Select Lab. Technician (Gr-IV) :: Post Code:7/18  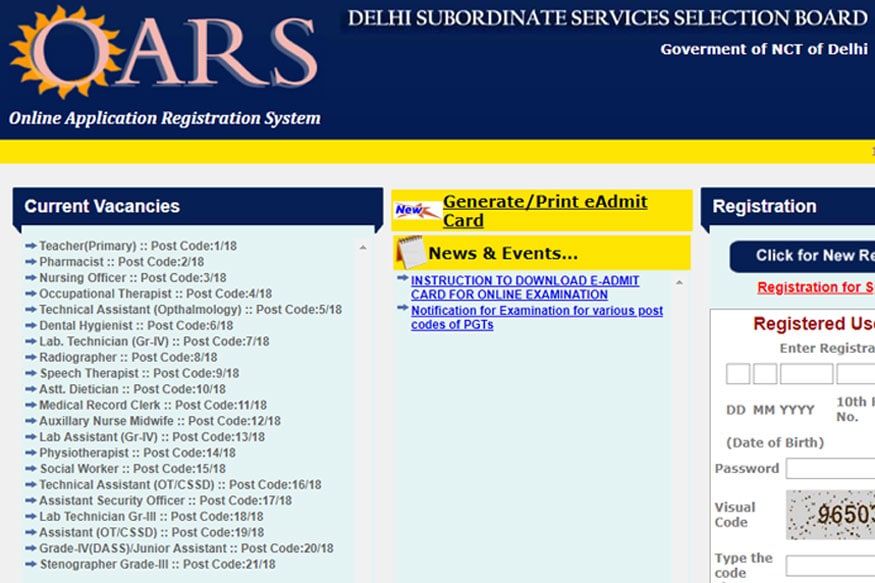click(x=154, y=341)
